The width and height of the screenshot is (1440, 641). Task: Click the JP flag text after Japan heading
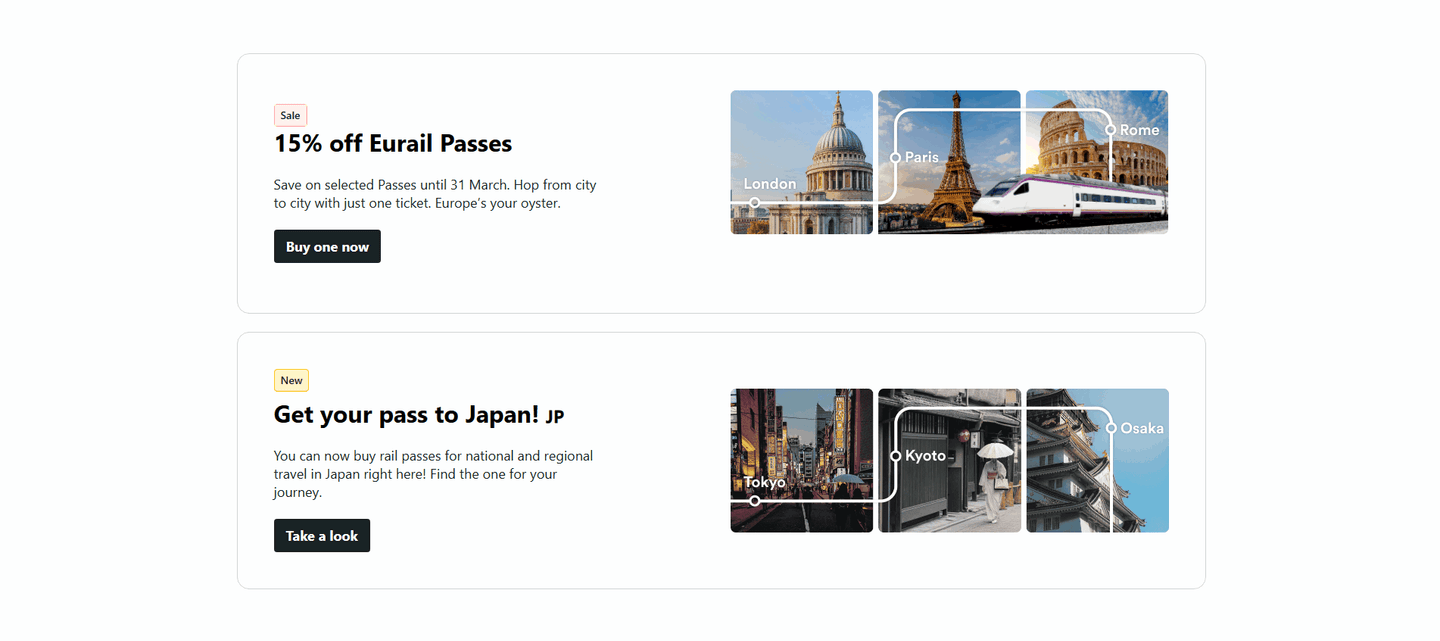click(x=555, y=416)
